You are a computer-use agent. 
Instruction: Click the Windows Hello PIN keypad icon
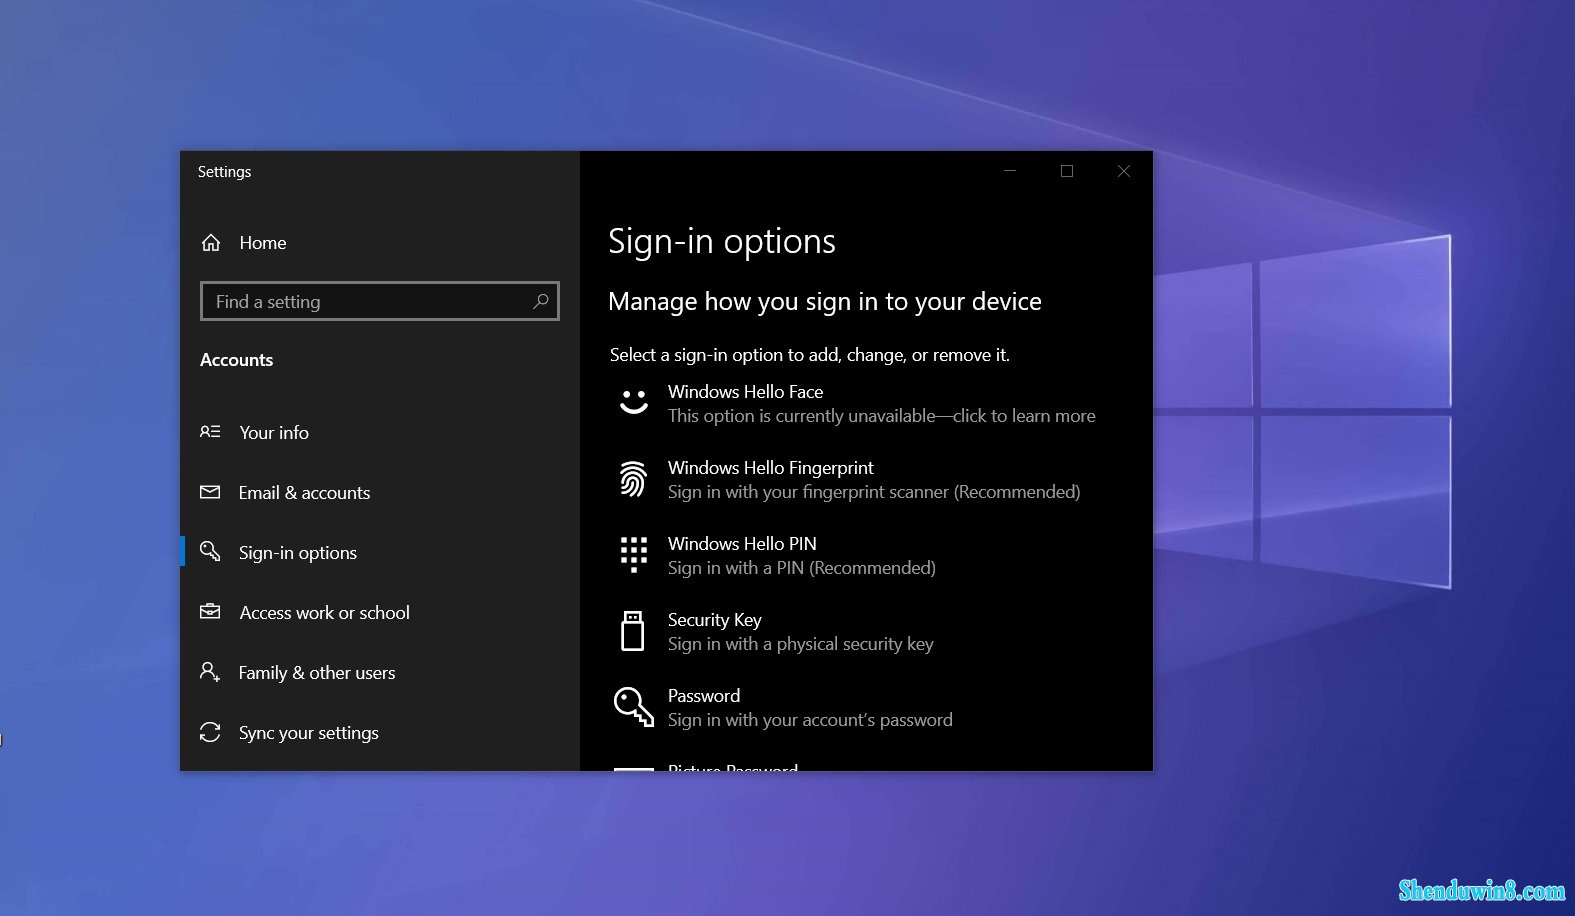(634, 554)
